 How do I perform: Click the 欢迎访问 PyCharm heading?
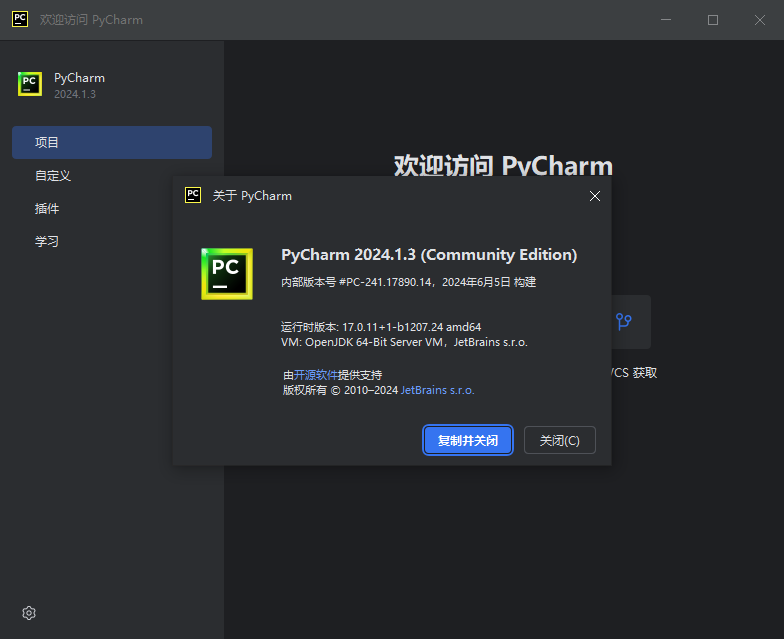pyautogui.click(x=504, y=164)
